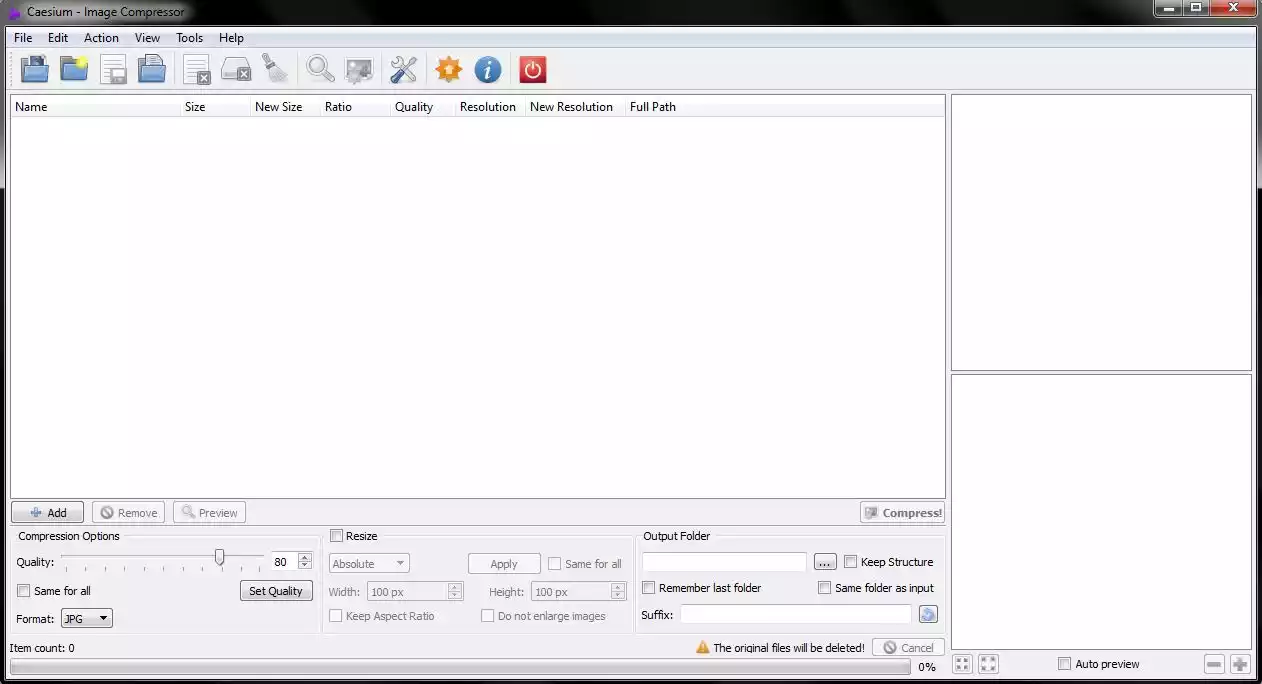Viewport: 1262px width, 684px height.
Task: Click the Height spinner up arrow
Action: pyautogui.click(x=619, y=587)
